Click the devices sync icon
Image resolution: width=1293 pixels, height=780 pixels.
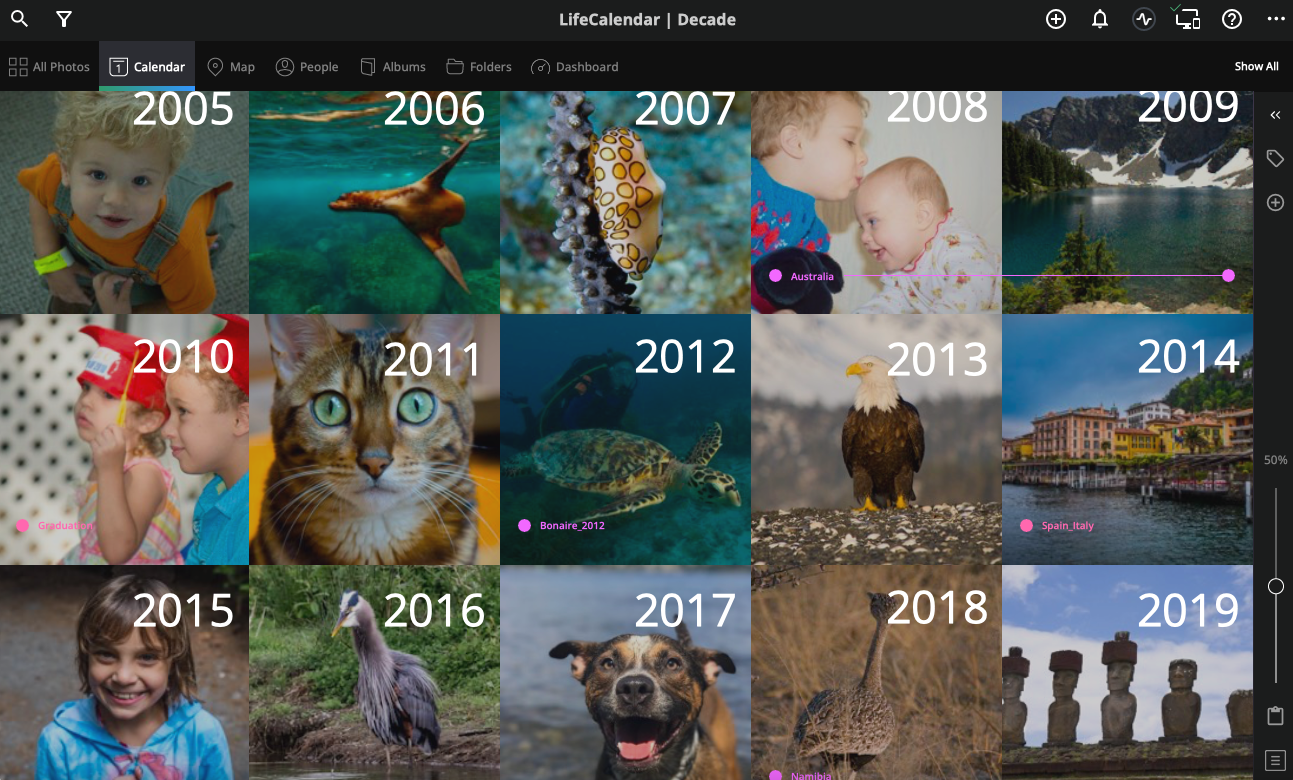(x=1188, y=17)
